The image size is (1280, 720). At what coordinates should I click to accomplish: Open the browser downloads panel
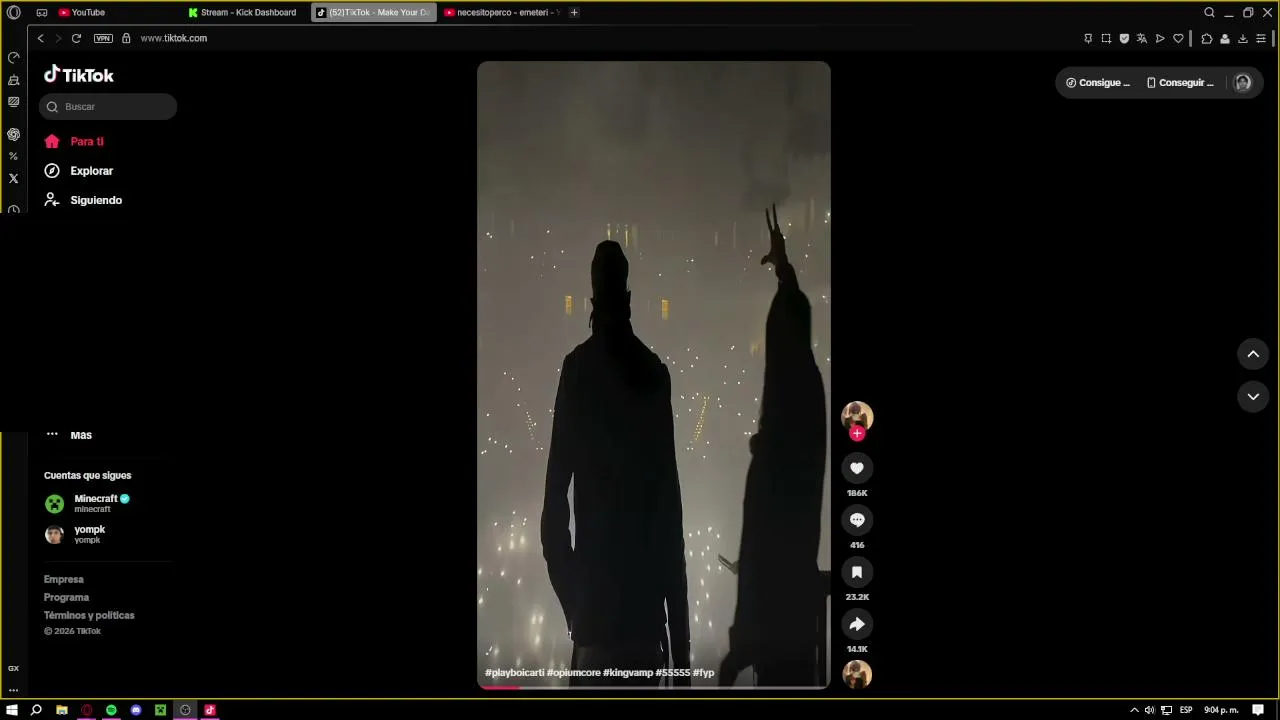[x=1243, y=38]
